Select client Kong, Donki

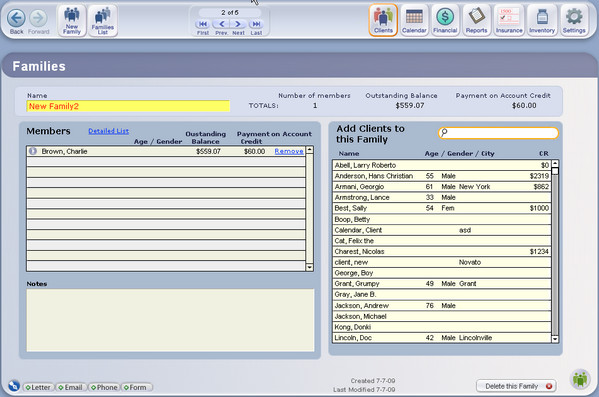pyautogui.click(x=442, y=327)
